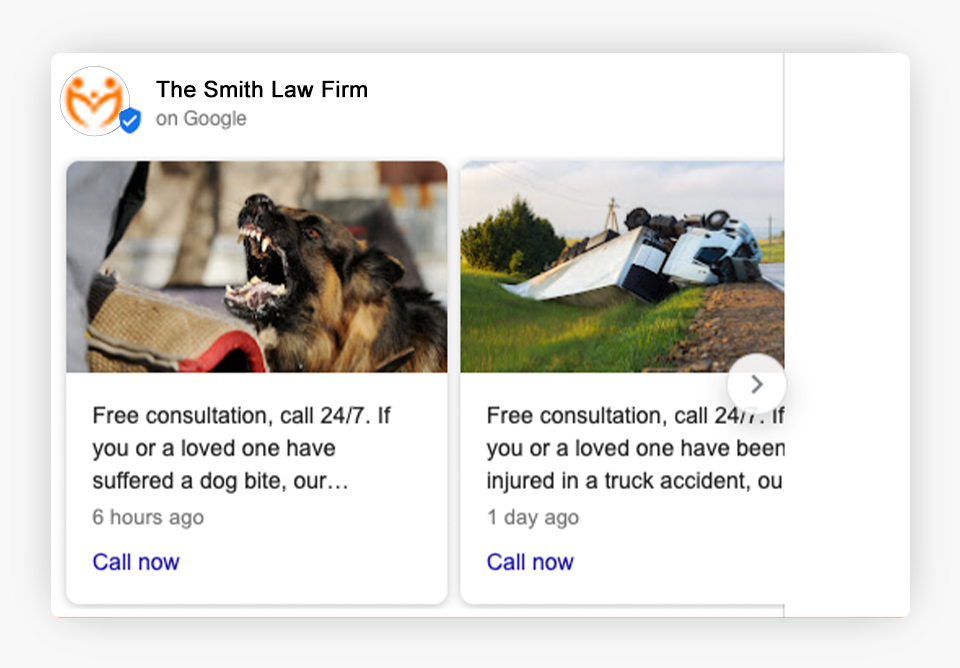Click the "6 hours ago" timestamp
960x668 pixels.
tap(148, 517)
